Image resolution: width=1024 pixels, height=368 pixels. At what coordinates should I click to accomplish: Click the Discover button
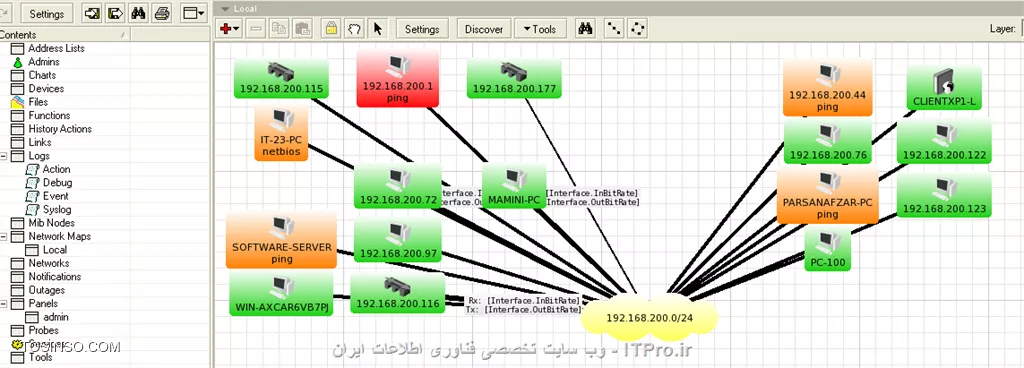tap(484, 29)
